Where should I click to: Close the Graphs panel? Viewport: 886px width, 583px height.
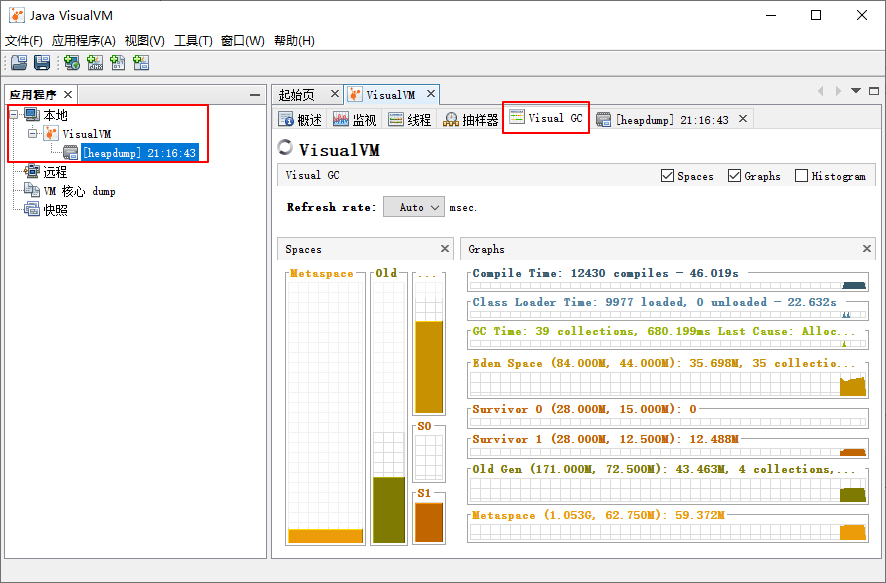point(866,249)
